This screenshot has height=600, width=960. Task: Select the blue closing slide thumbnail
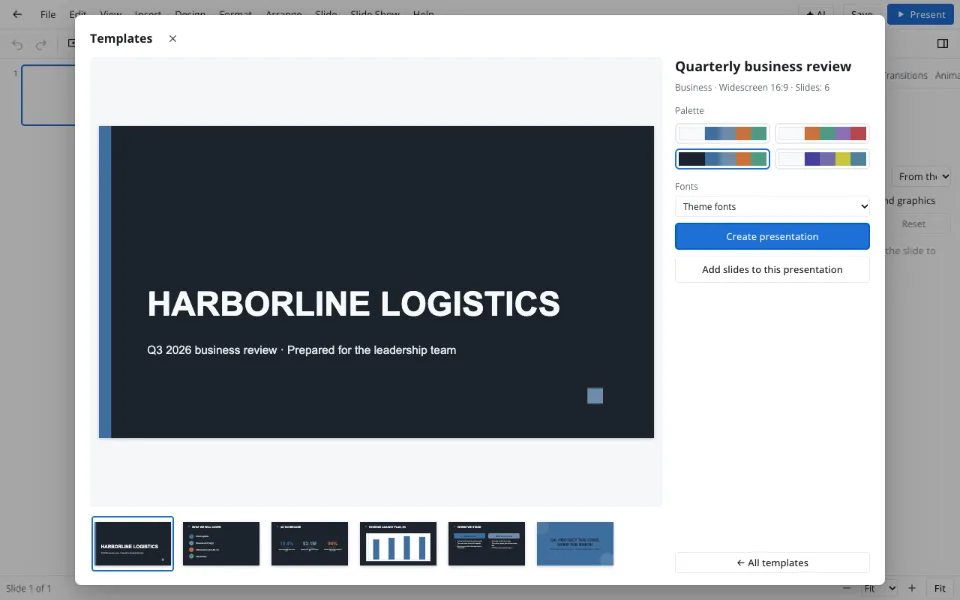coord(575,544)
